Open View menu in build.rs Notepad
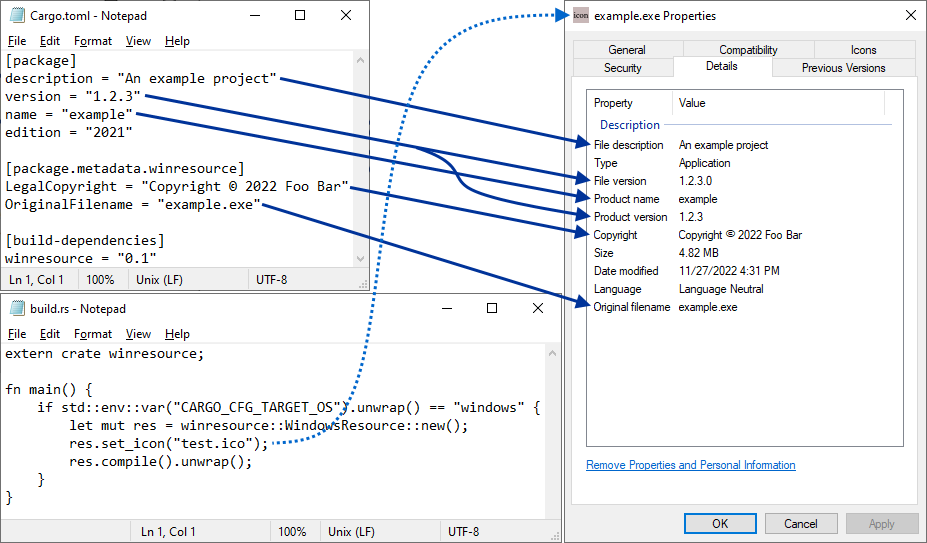Image resolution: width=927 pixels, height=543 pixels. coord(138,334)
